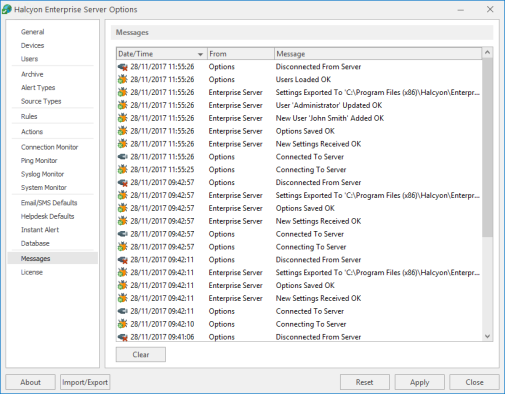The height and width of the screenshot is (394, 505).
Task: Go to the Users page
Action: click(x=29, y=59)
